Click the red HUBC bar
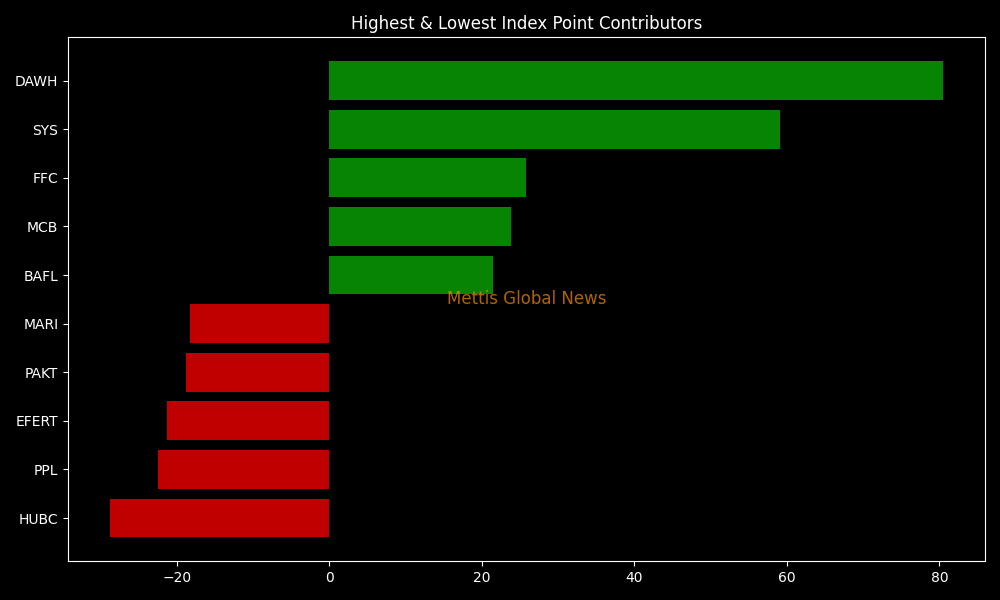 point(219,518)
